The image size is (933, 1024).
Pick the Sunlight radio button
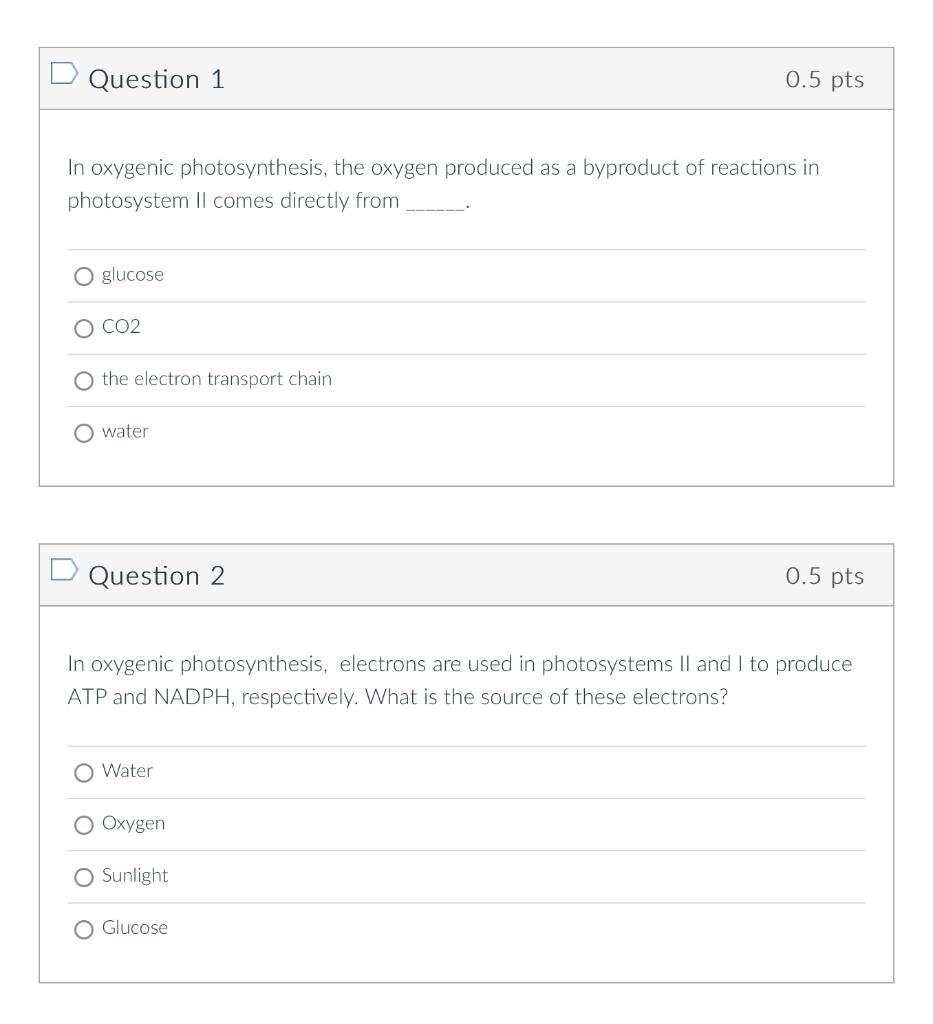pos(84,877)
